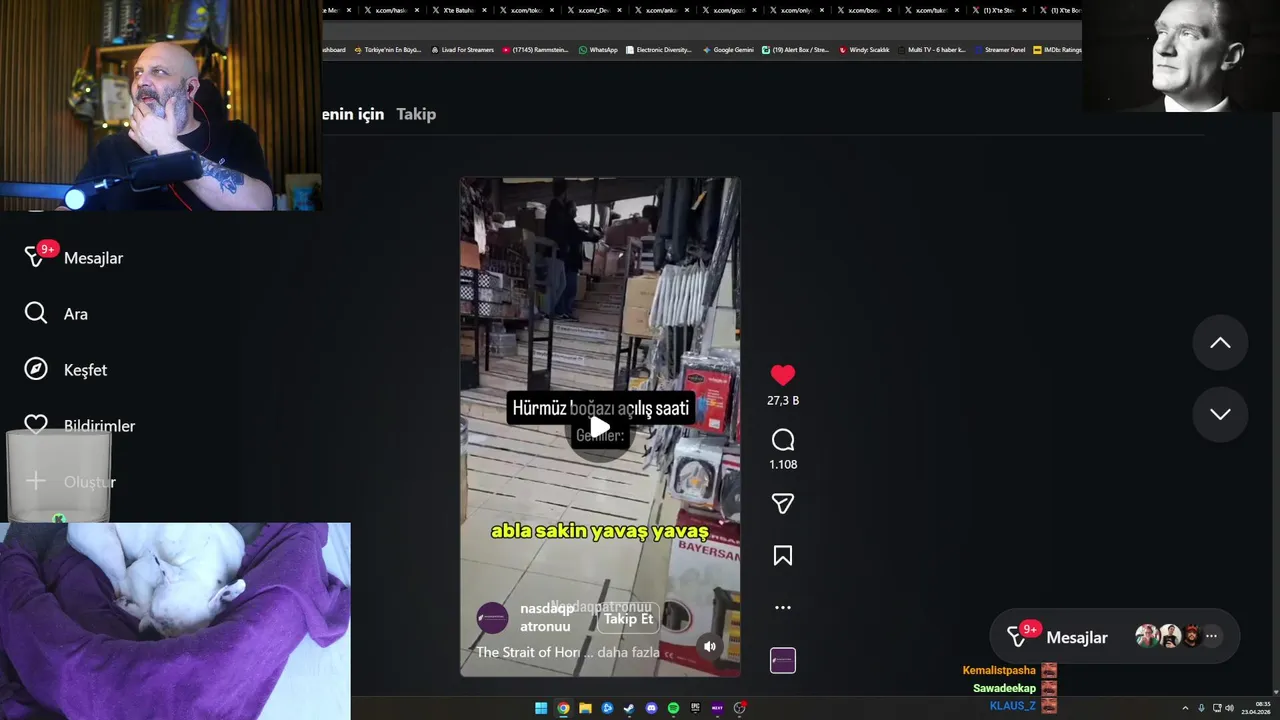Switch to the x.com/anka browser tab
This screenshot has height=720, width=1280.
[x=660, y=10]
